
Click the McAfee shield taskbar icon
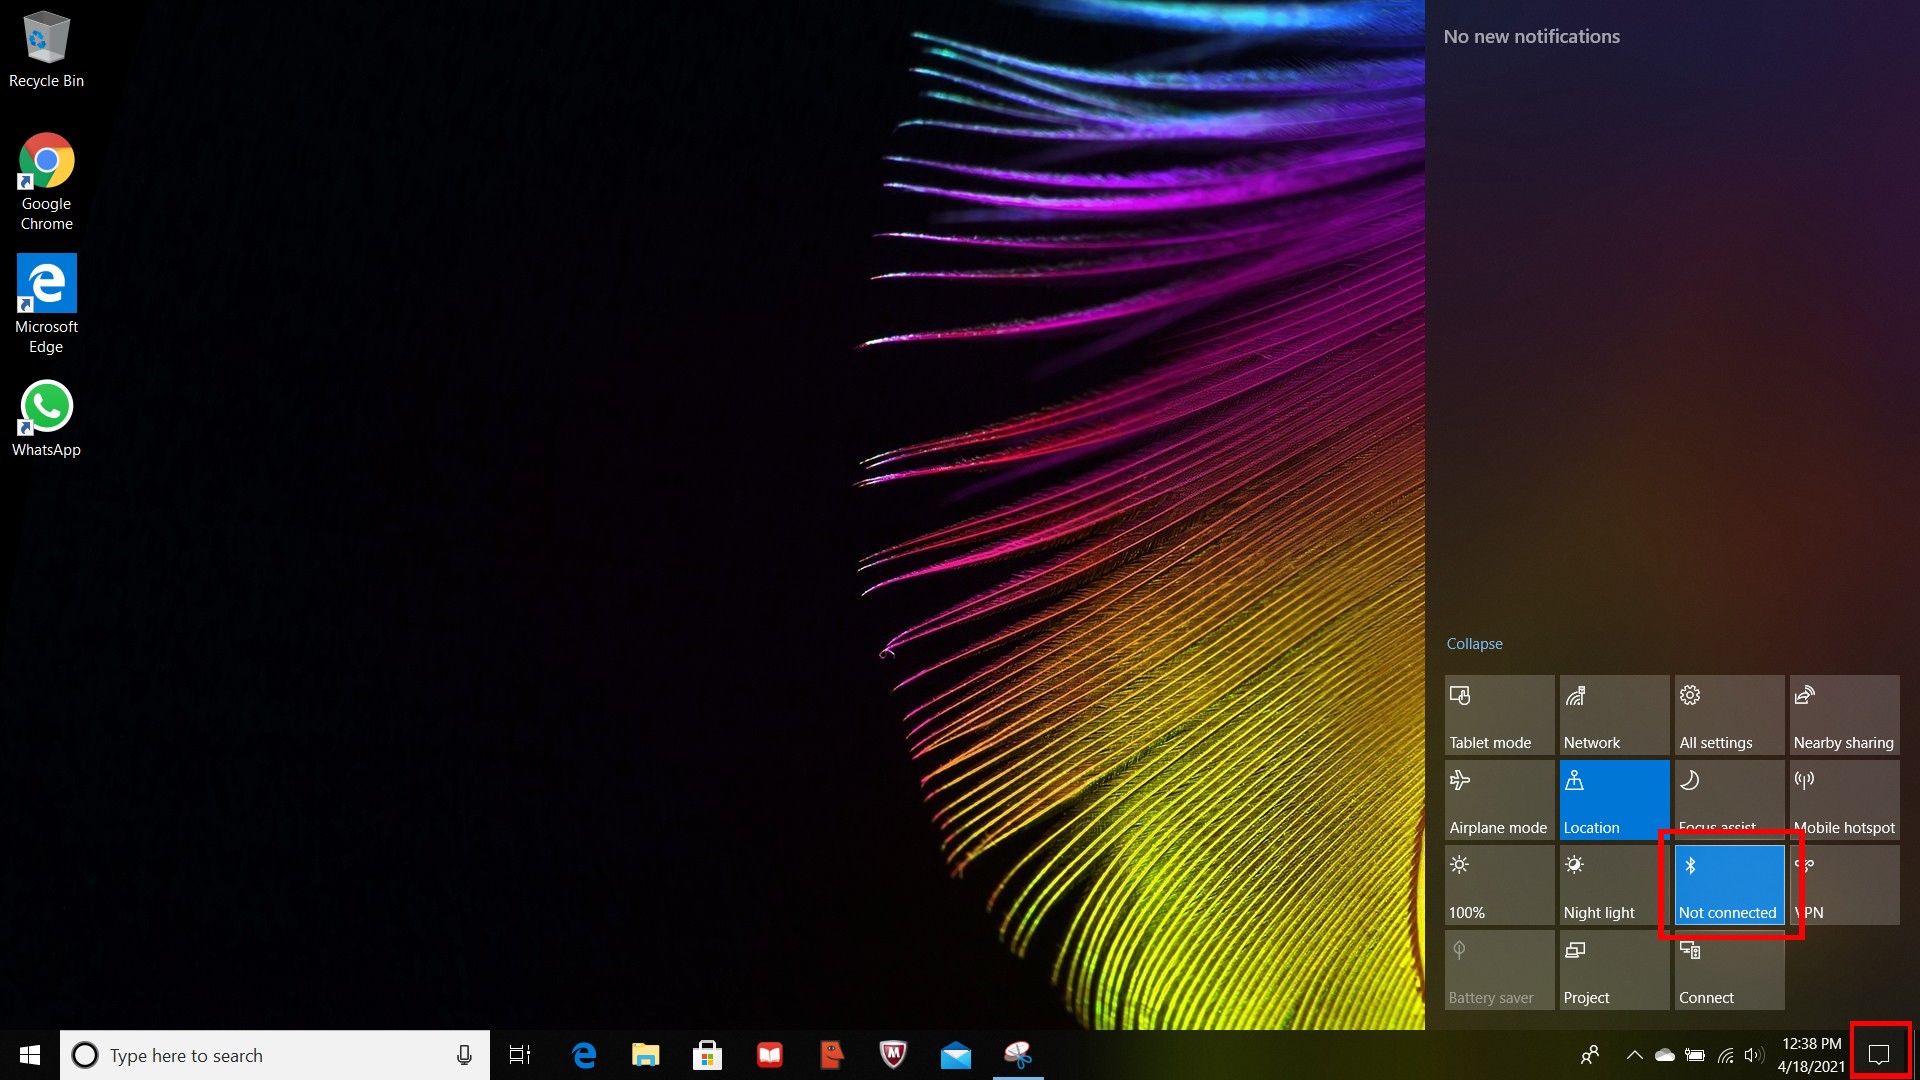[x=893, y=1055]
